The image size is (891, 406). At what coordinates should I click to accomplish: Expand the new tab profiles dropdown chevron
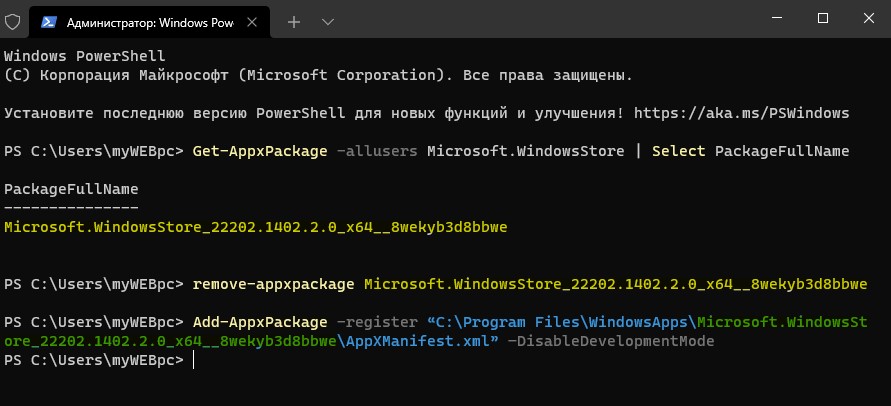click(x=327, y=22)
